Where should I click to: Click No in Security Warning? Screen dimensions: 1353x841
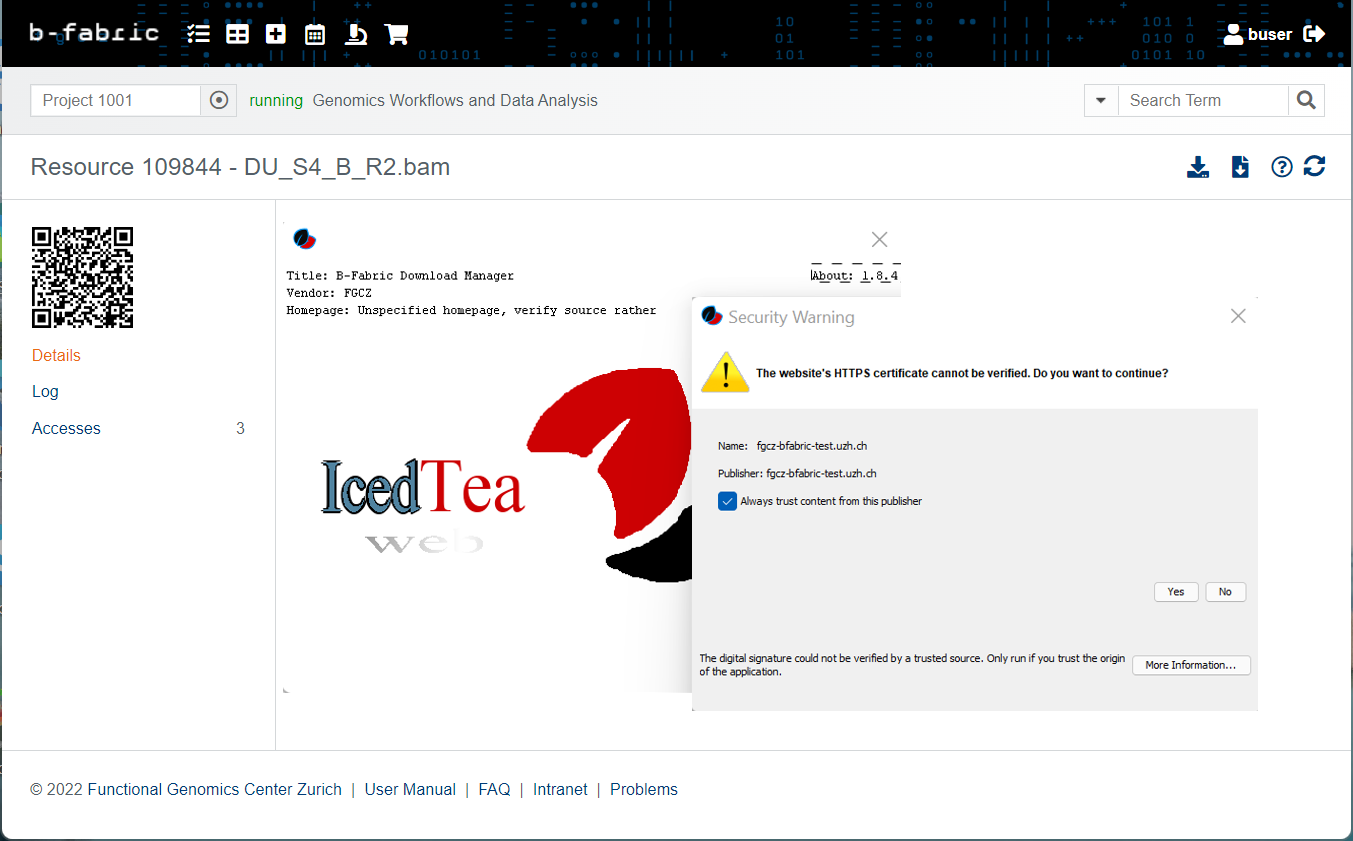click(1225, 592)
